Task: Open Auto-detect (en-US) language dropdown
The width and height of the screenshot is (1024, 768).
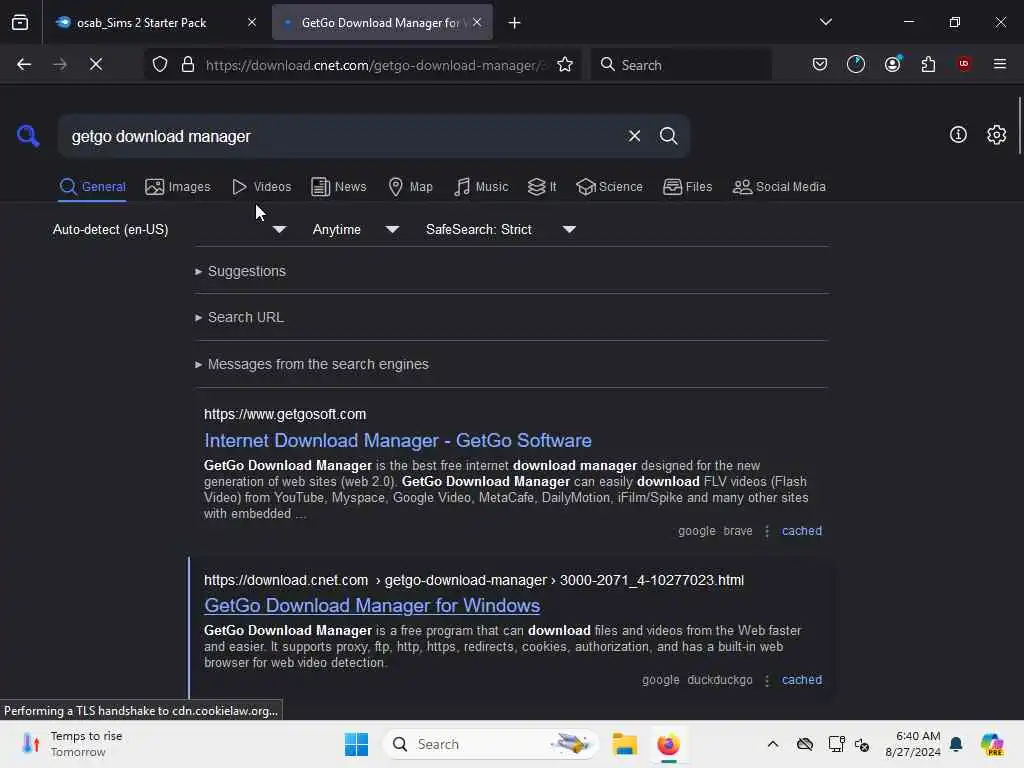Action: 169,230
